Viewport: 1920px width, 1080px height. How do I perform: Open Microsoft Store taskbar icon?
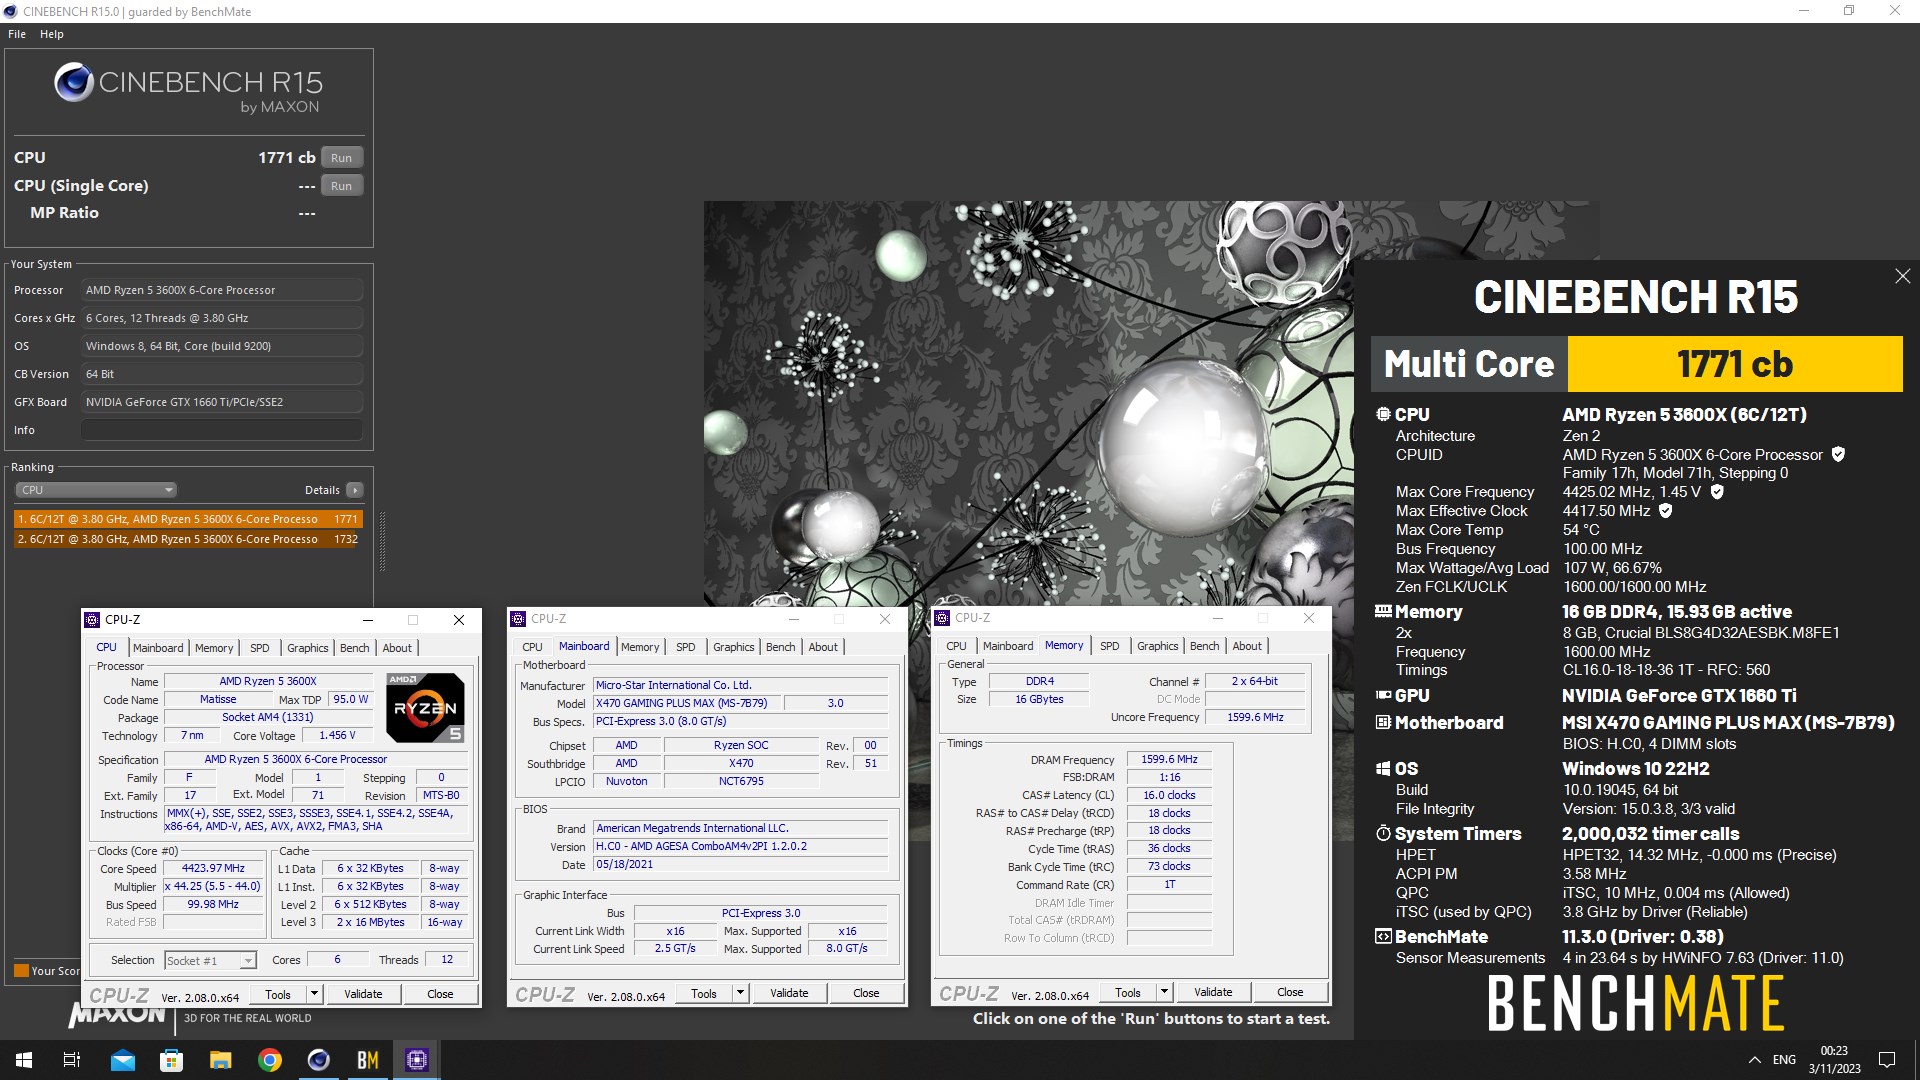(171, 1060)
